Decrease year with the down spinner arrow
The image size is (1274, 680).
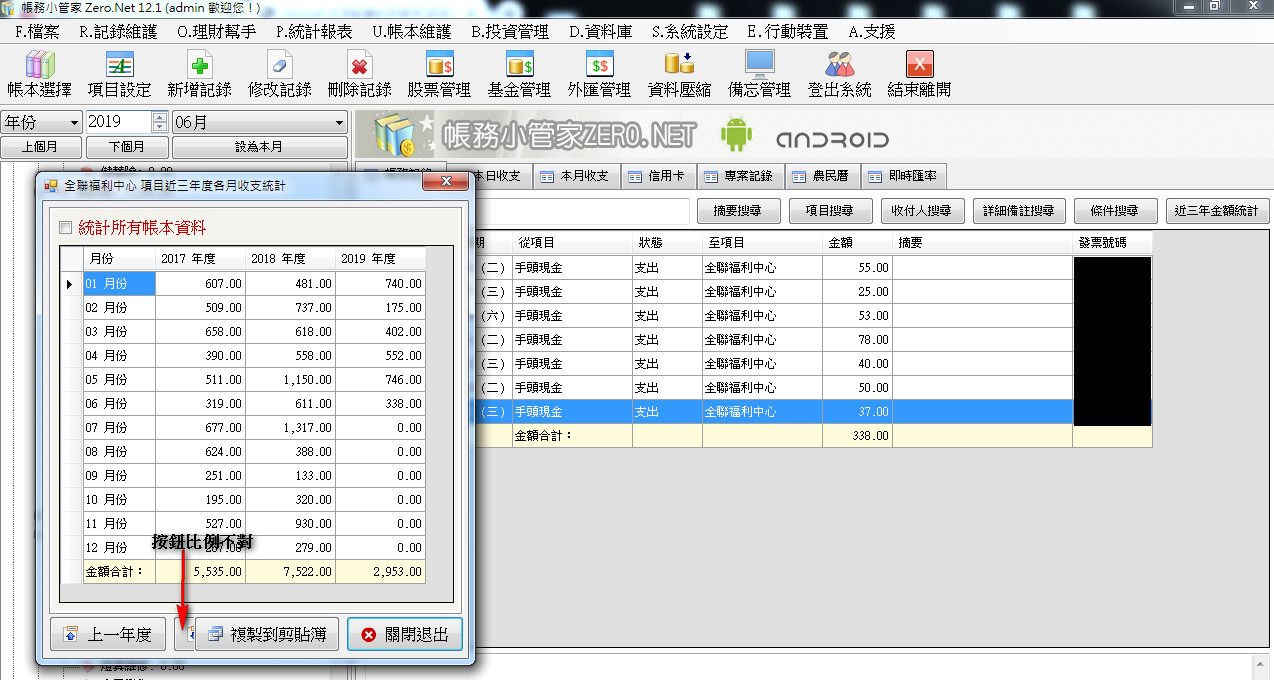[x=160, y=127]
